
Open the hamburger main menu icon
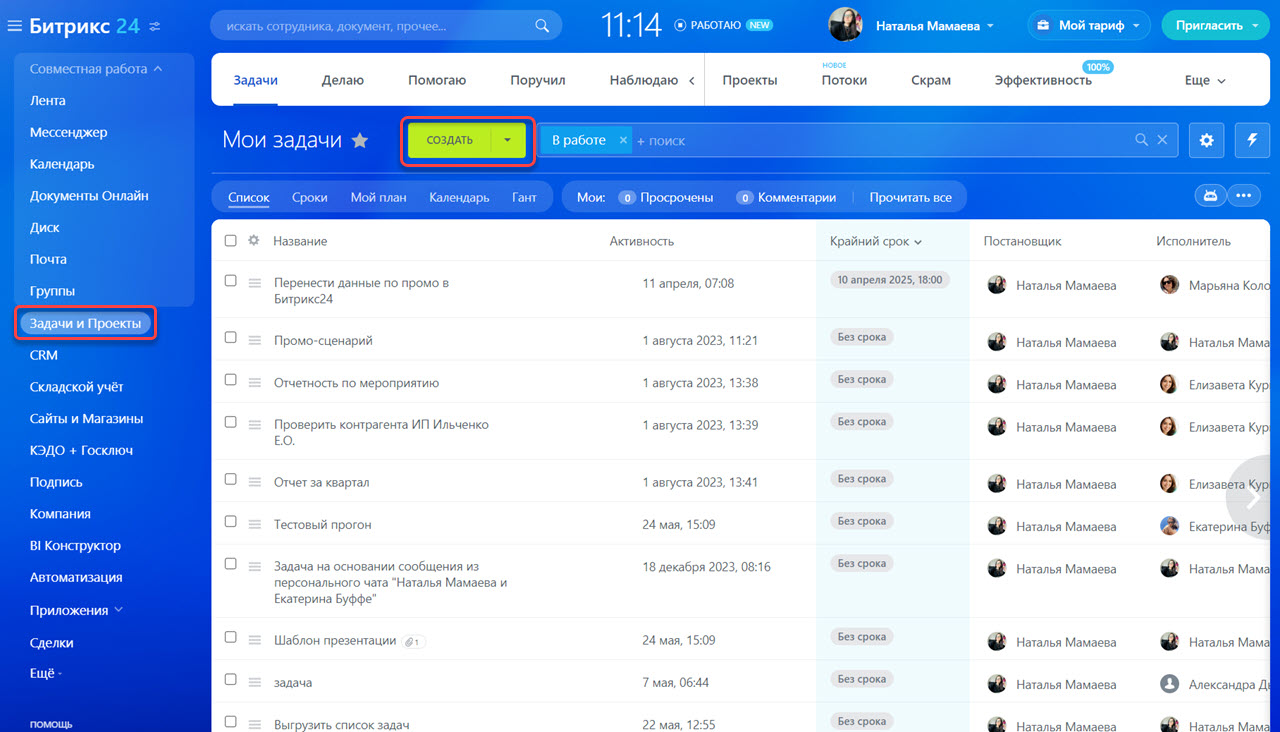(x=15, y=26)
